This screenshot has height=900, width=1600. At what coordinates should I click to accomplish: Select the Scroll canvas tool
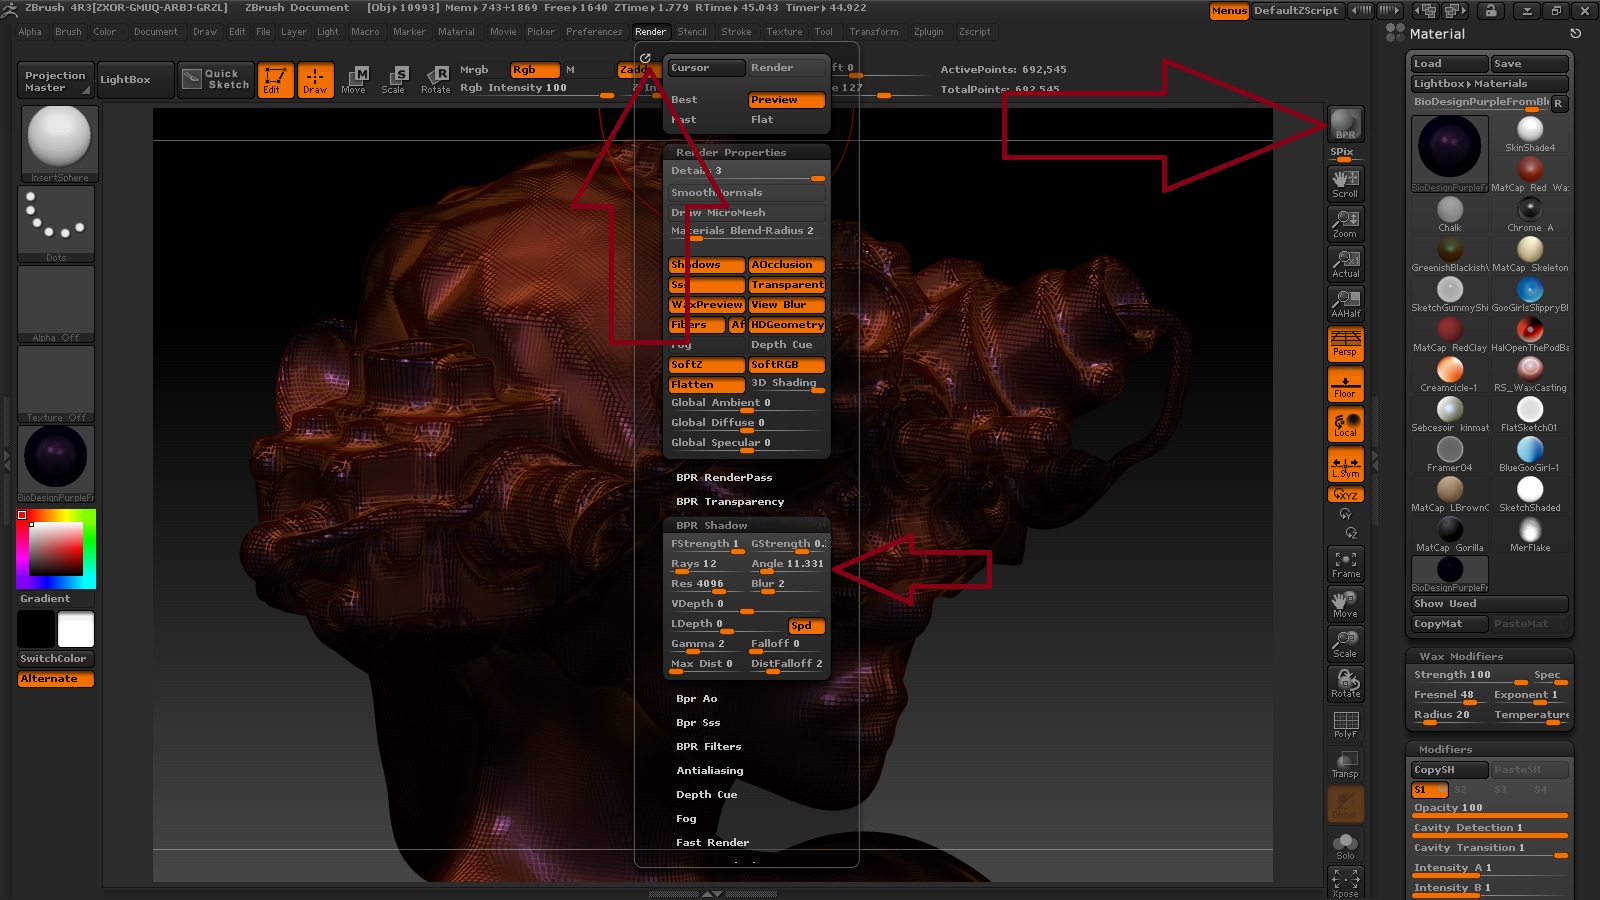click(x=1345, y=183)
